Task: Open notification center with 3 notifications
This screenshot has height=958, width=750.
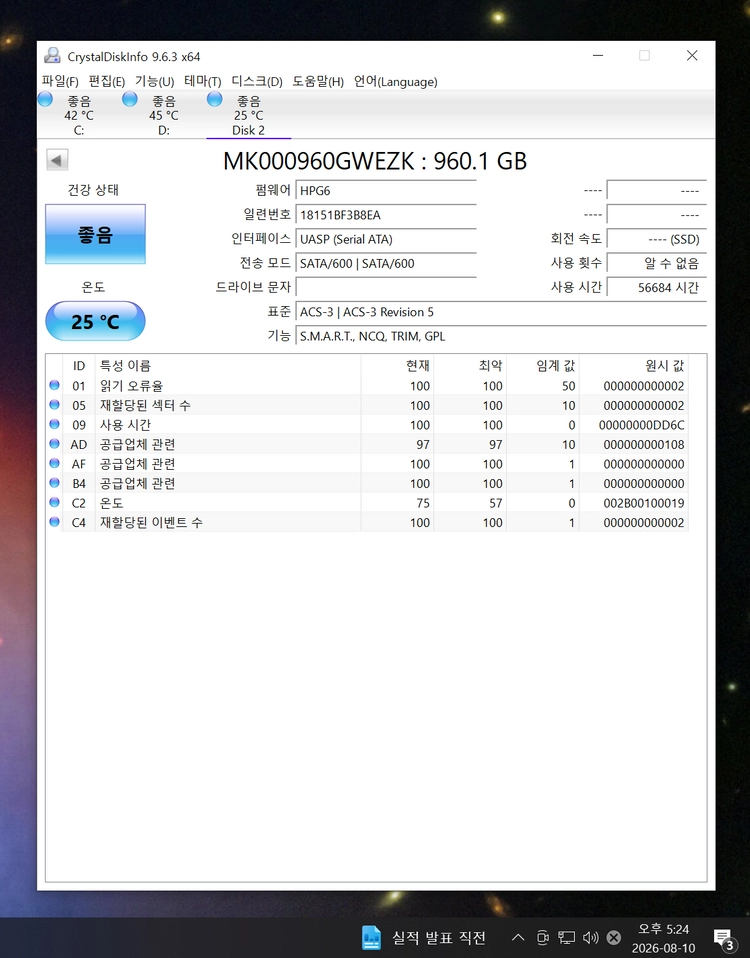Action: [x=724, y=938]
